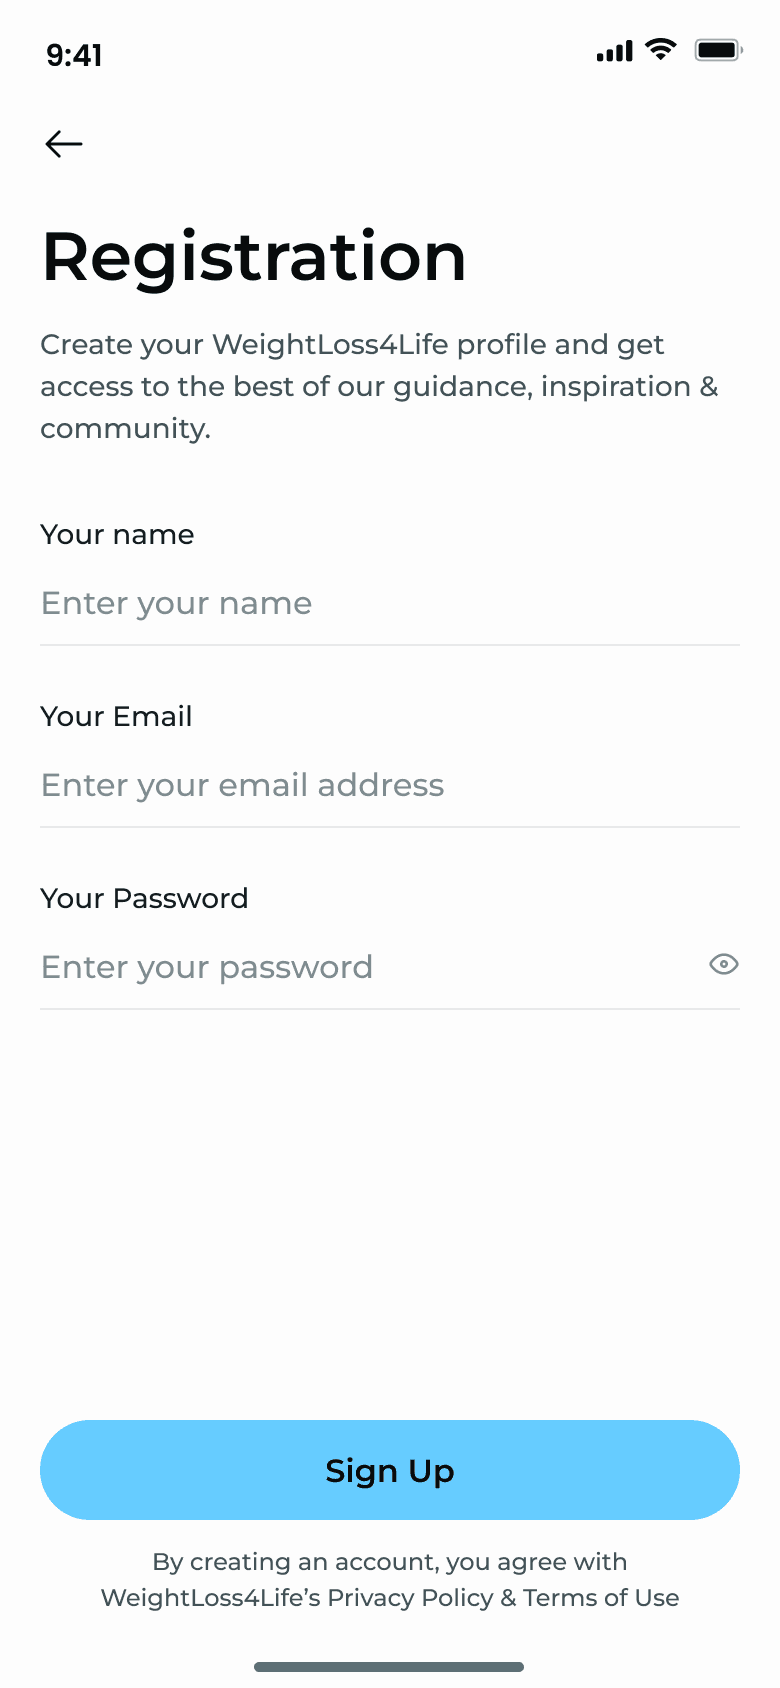This screenshot has width=780, height=1688.
Task: Click "By creating an account" agreement text
Action: pos(390,1562)
